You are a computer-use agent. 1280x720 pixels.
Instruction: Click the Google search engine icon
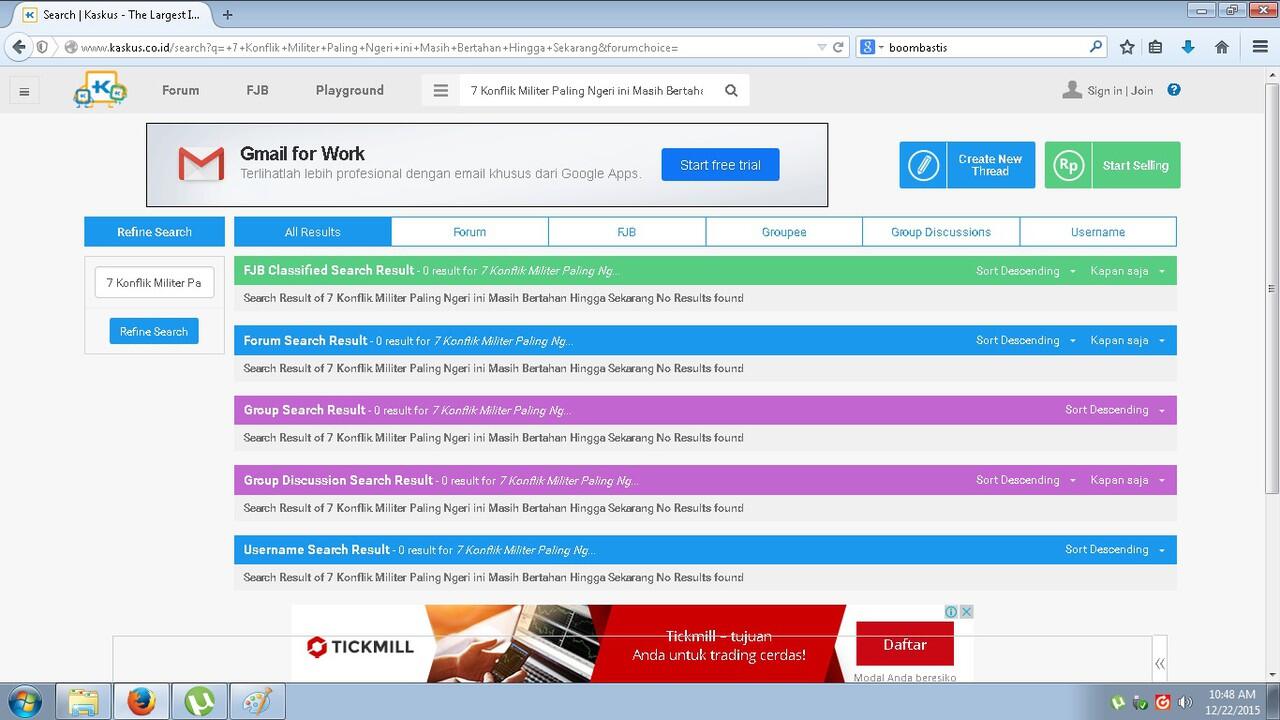867,47
